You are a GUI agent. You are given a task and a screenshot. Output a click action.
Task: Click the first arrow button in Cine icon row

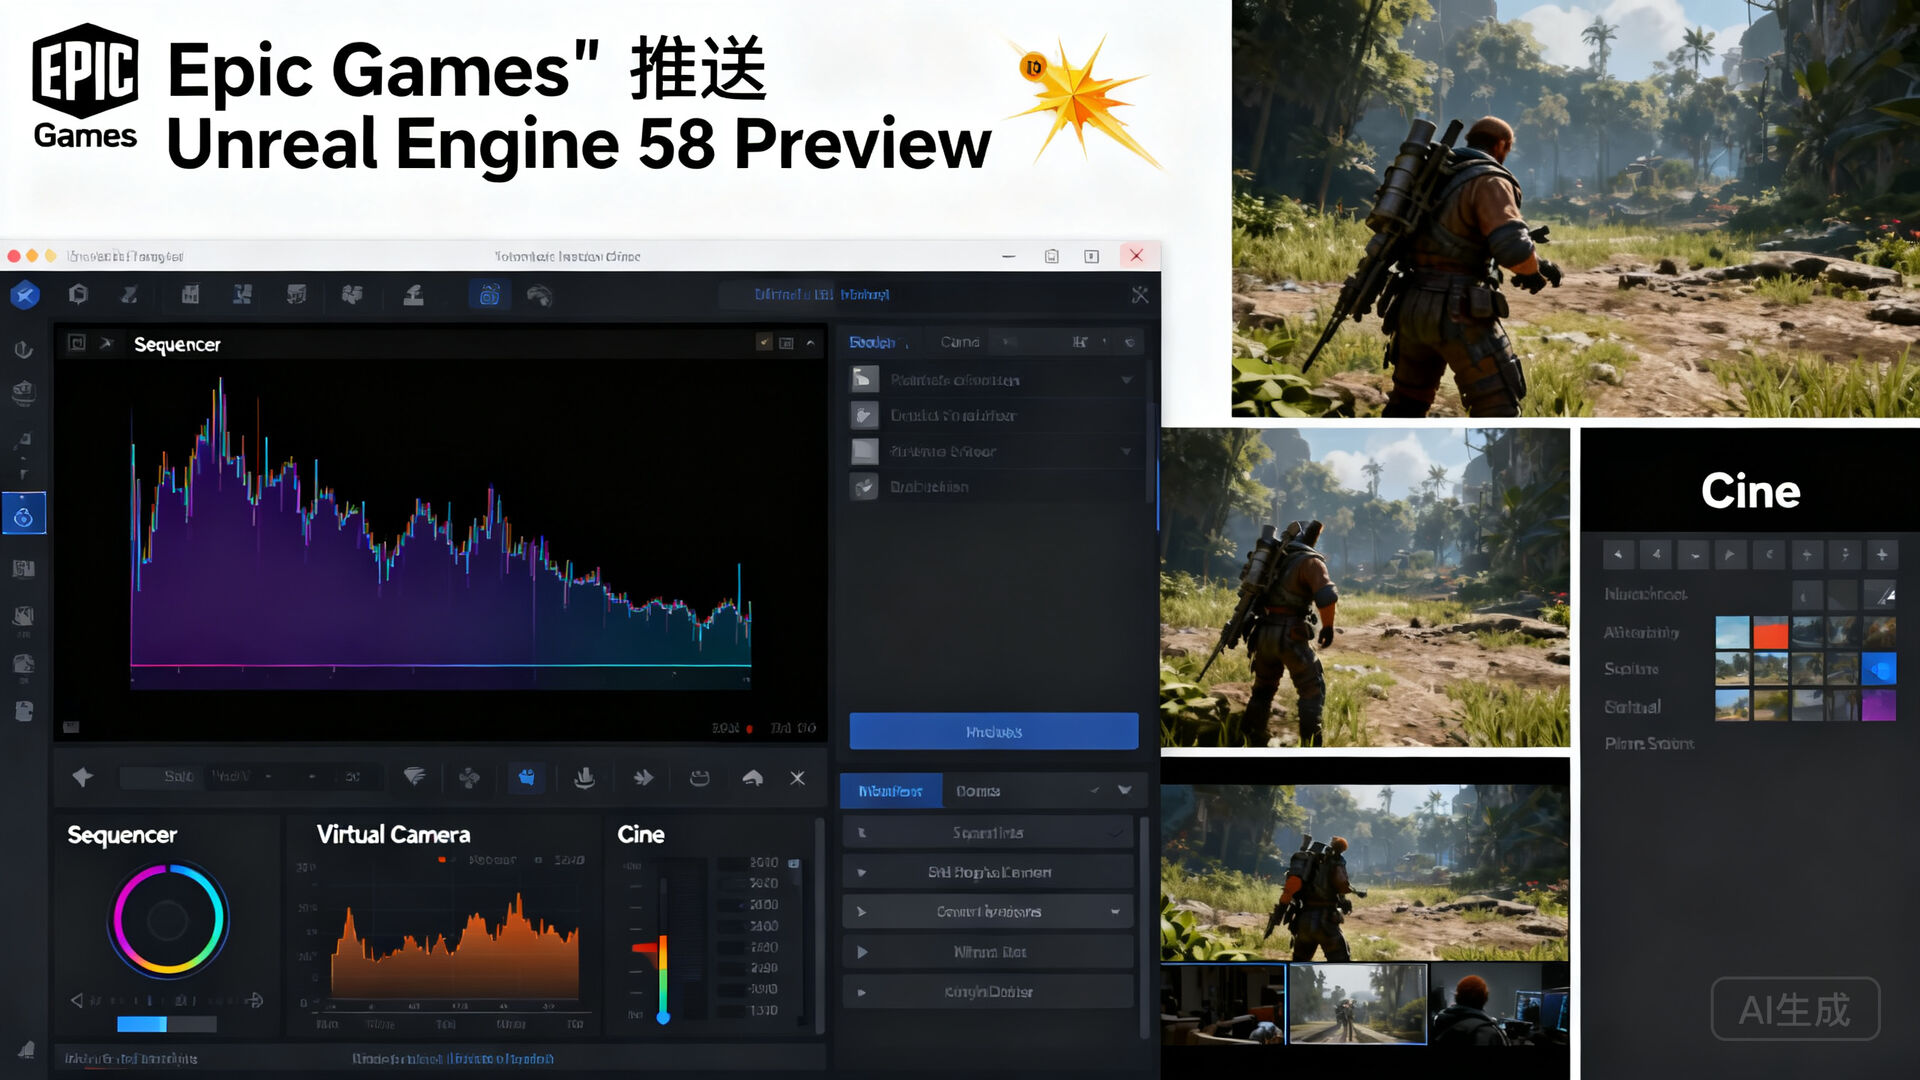click(x=1618, y=554)
